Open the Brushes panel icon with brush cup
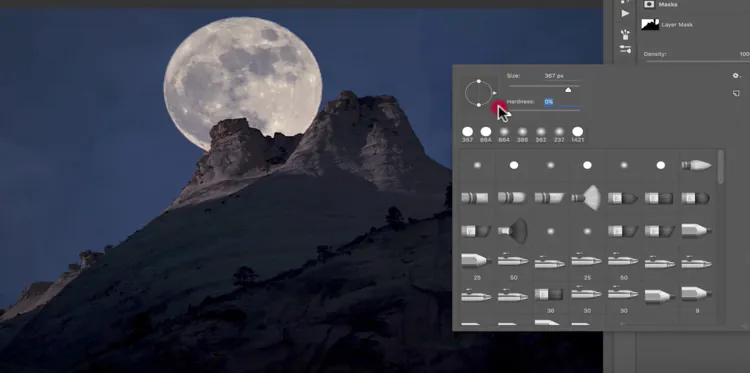 625,34
